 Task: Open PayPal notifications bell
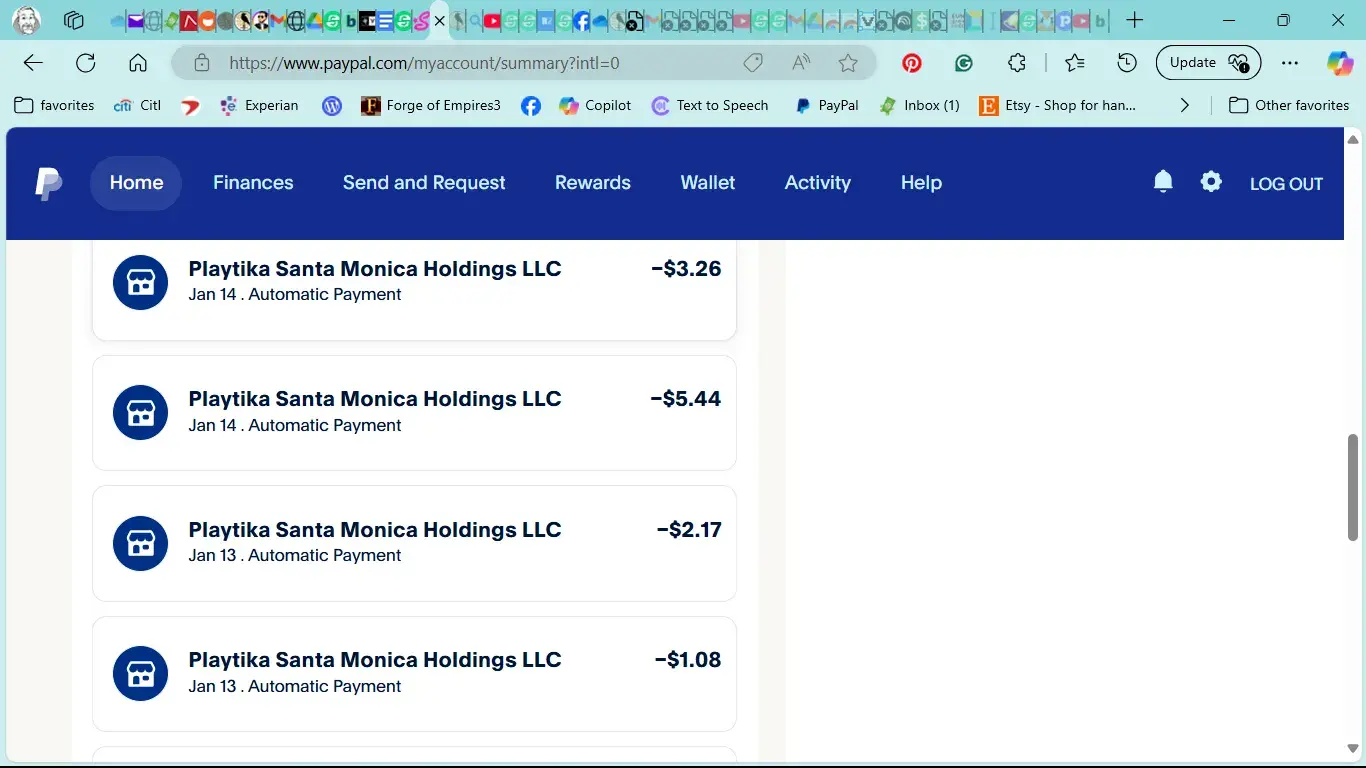tap(1162, 182)
